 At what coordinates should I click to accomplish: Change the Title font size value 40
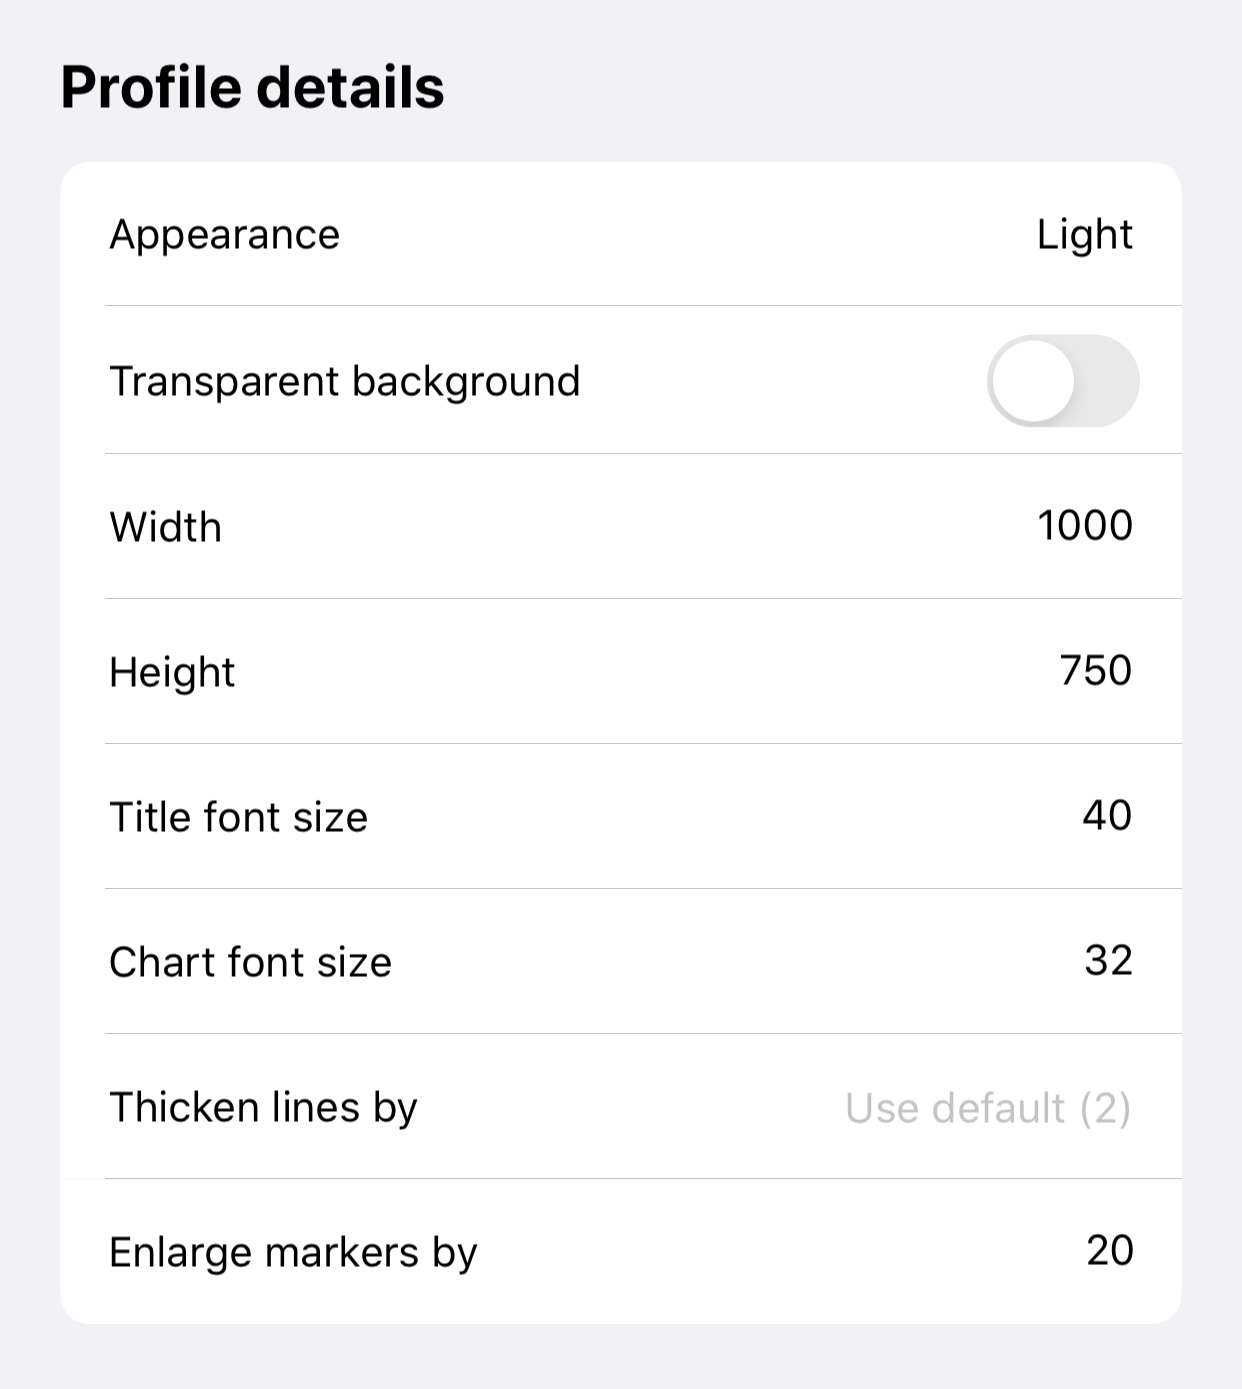(x=1107, y=815)
